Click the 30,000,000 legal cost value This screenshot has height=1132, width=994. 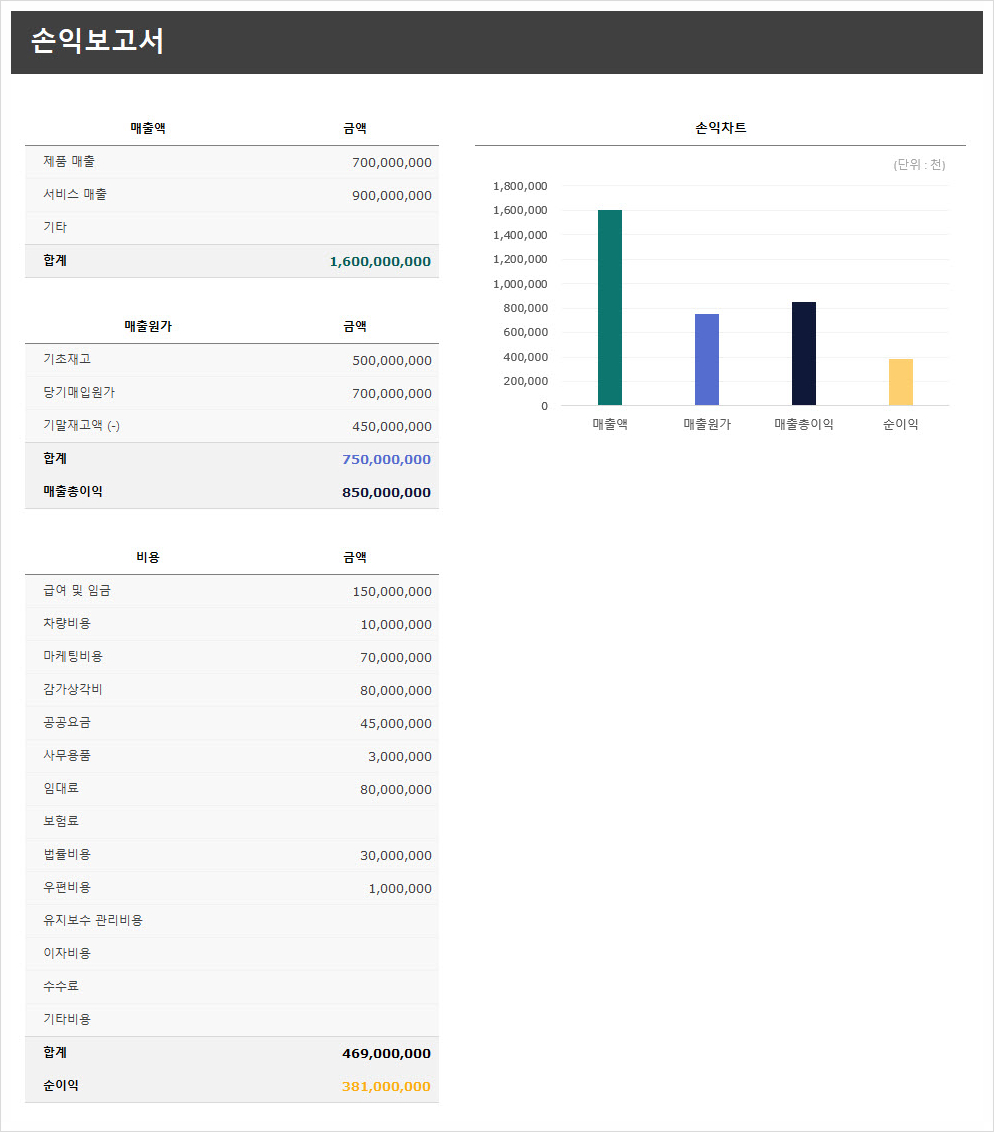(396, 855)
